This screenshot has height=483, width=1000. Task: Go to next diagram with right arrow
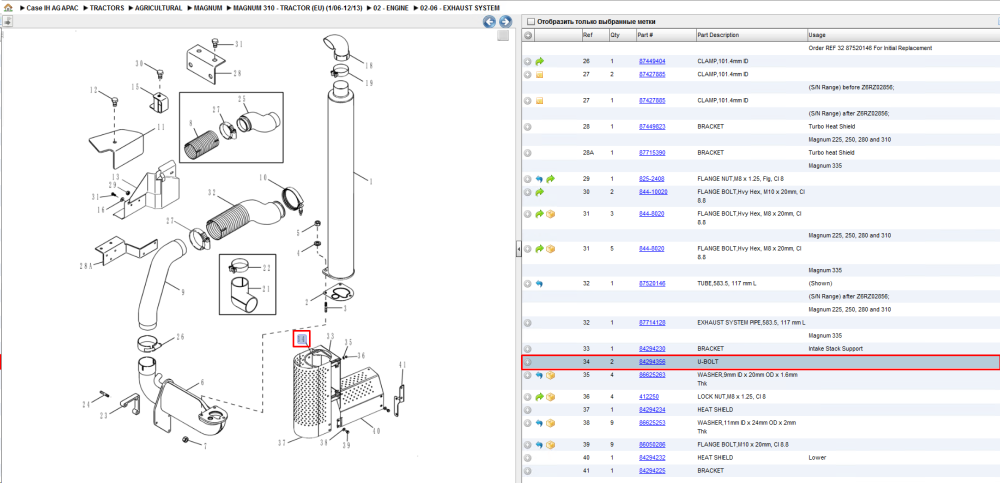[x=504, y=22]
